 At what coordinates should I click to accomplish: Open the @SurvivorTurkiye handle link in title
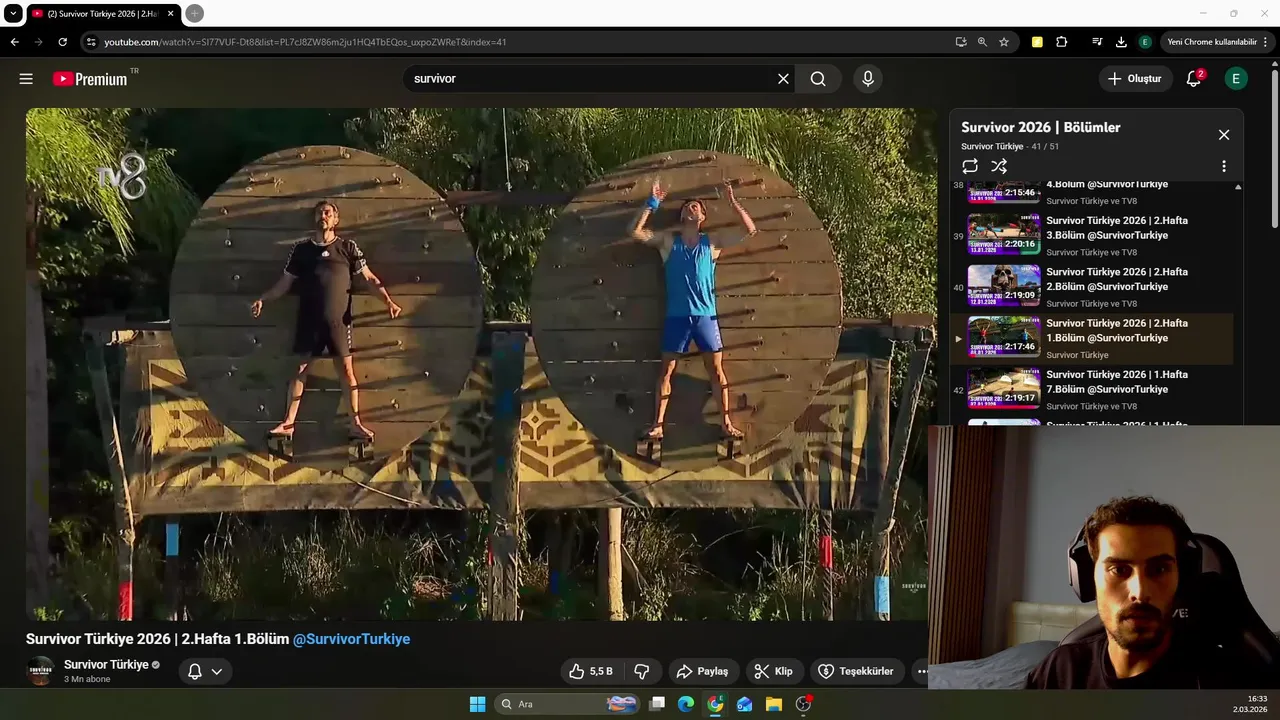(x=351, y=639)
